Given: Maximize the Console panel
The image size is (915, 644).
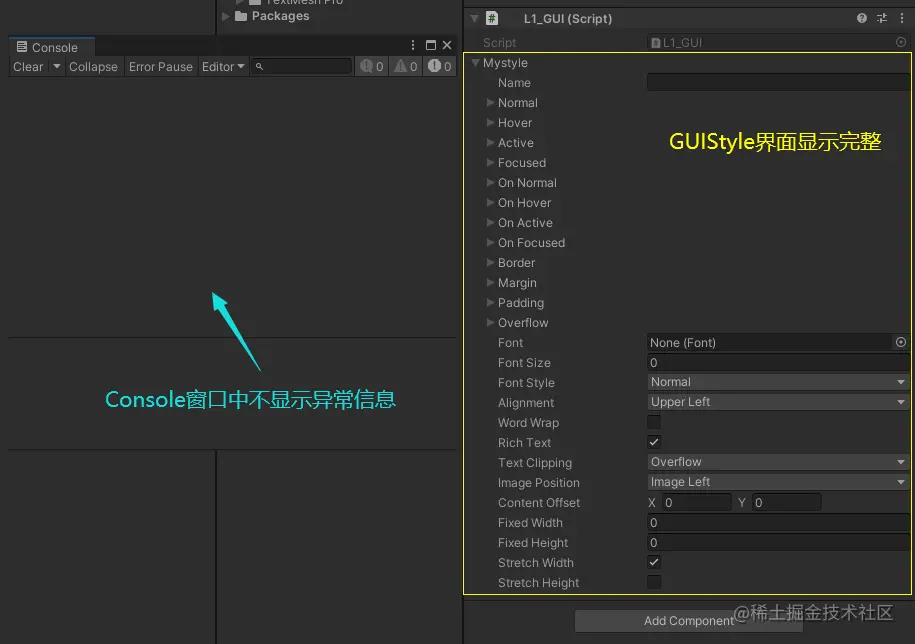Looking at the screenshot, I should (x=431, y=45).
